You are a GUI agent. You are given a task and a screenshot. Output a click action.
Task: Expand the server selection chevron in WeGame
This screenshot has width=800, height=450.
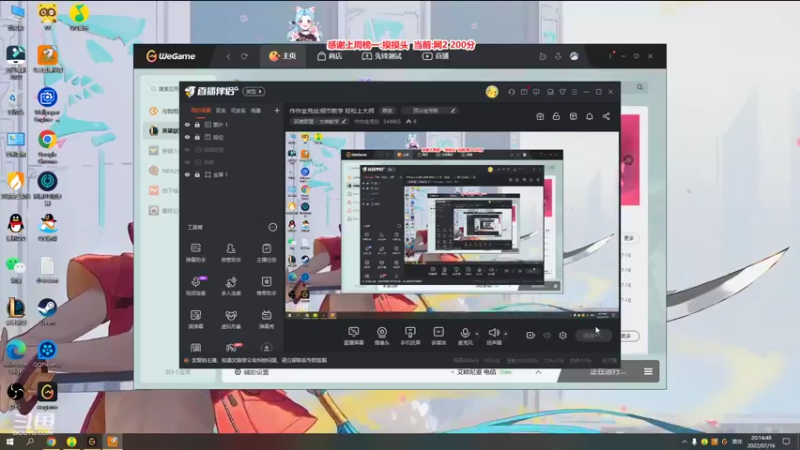click(x=538, y=372)
